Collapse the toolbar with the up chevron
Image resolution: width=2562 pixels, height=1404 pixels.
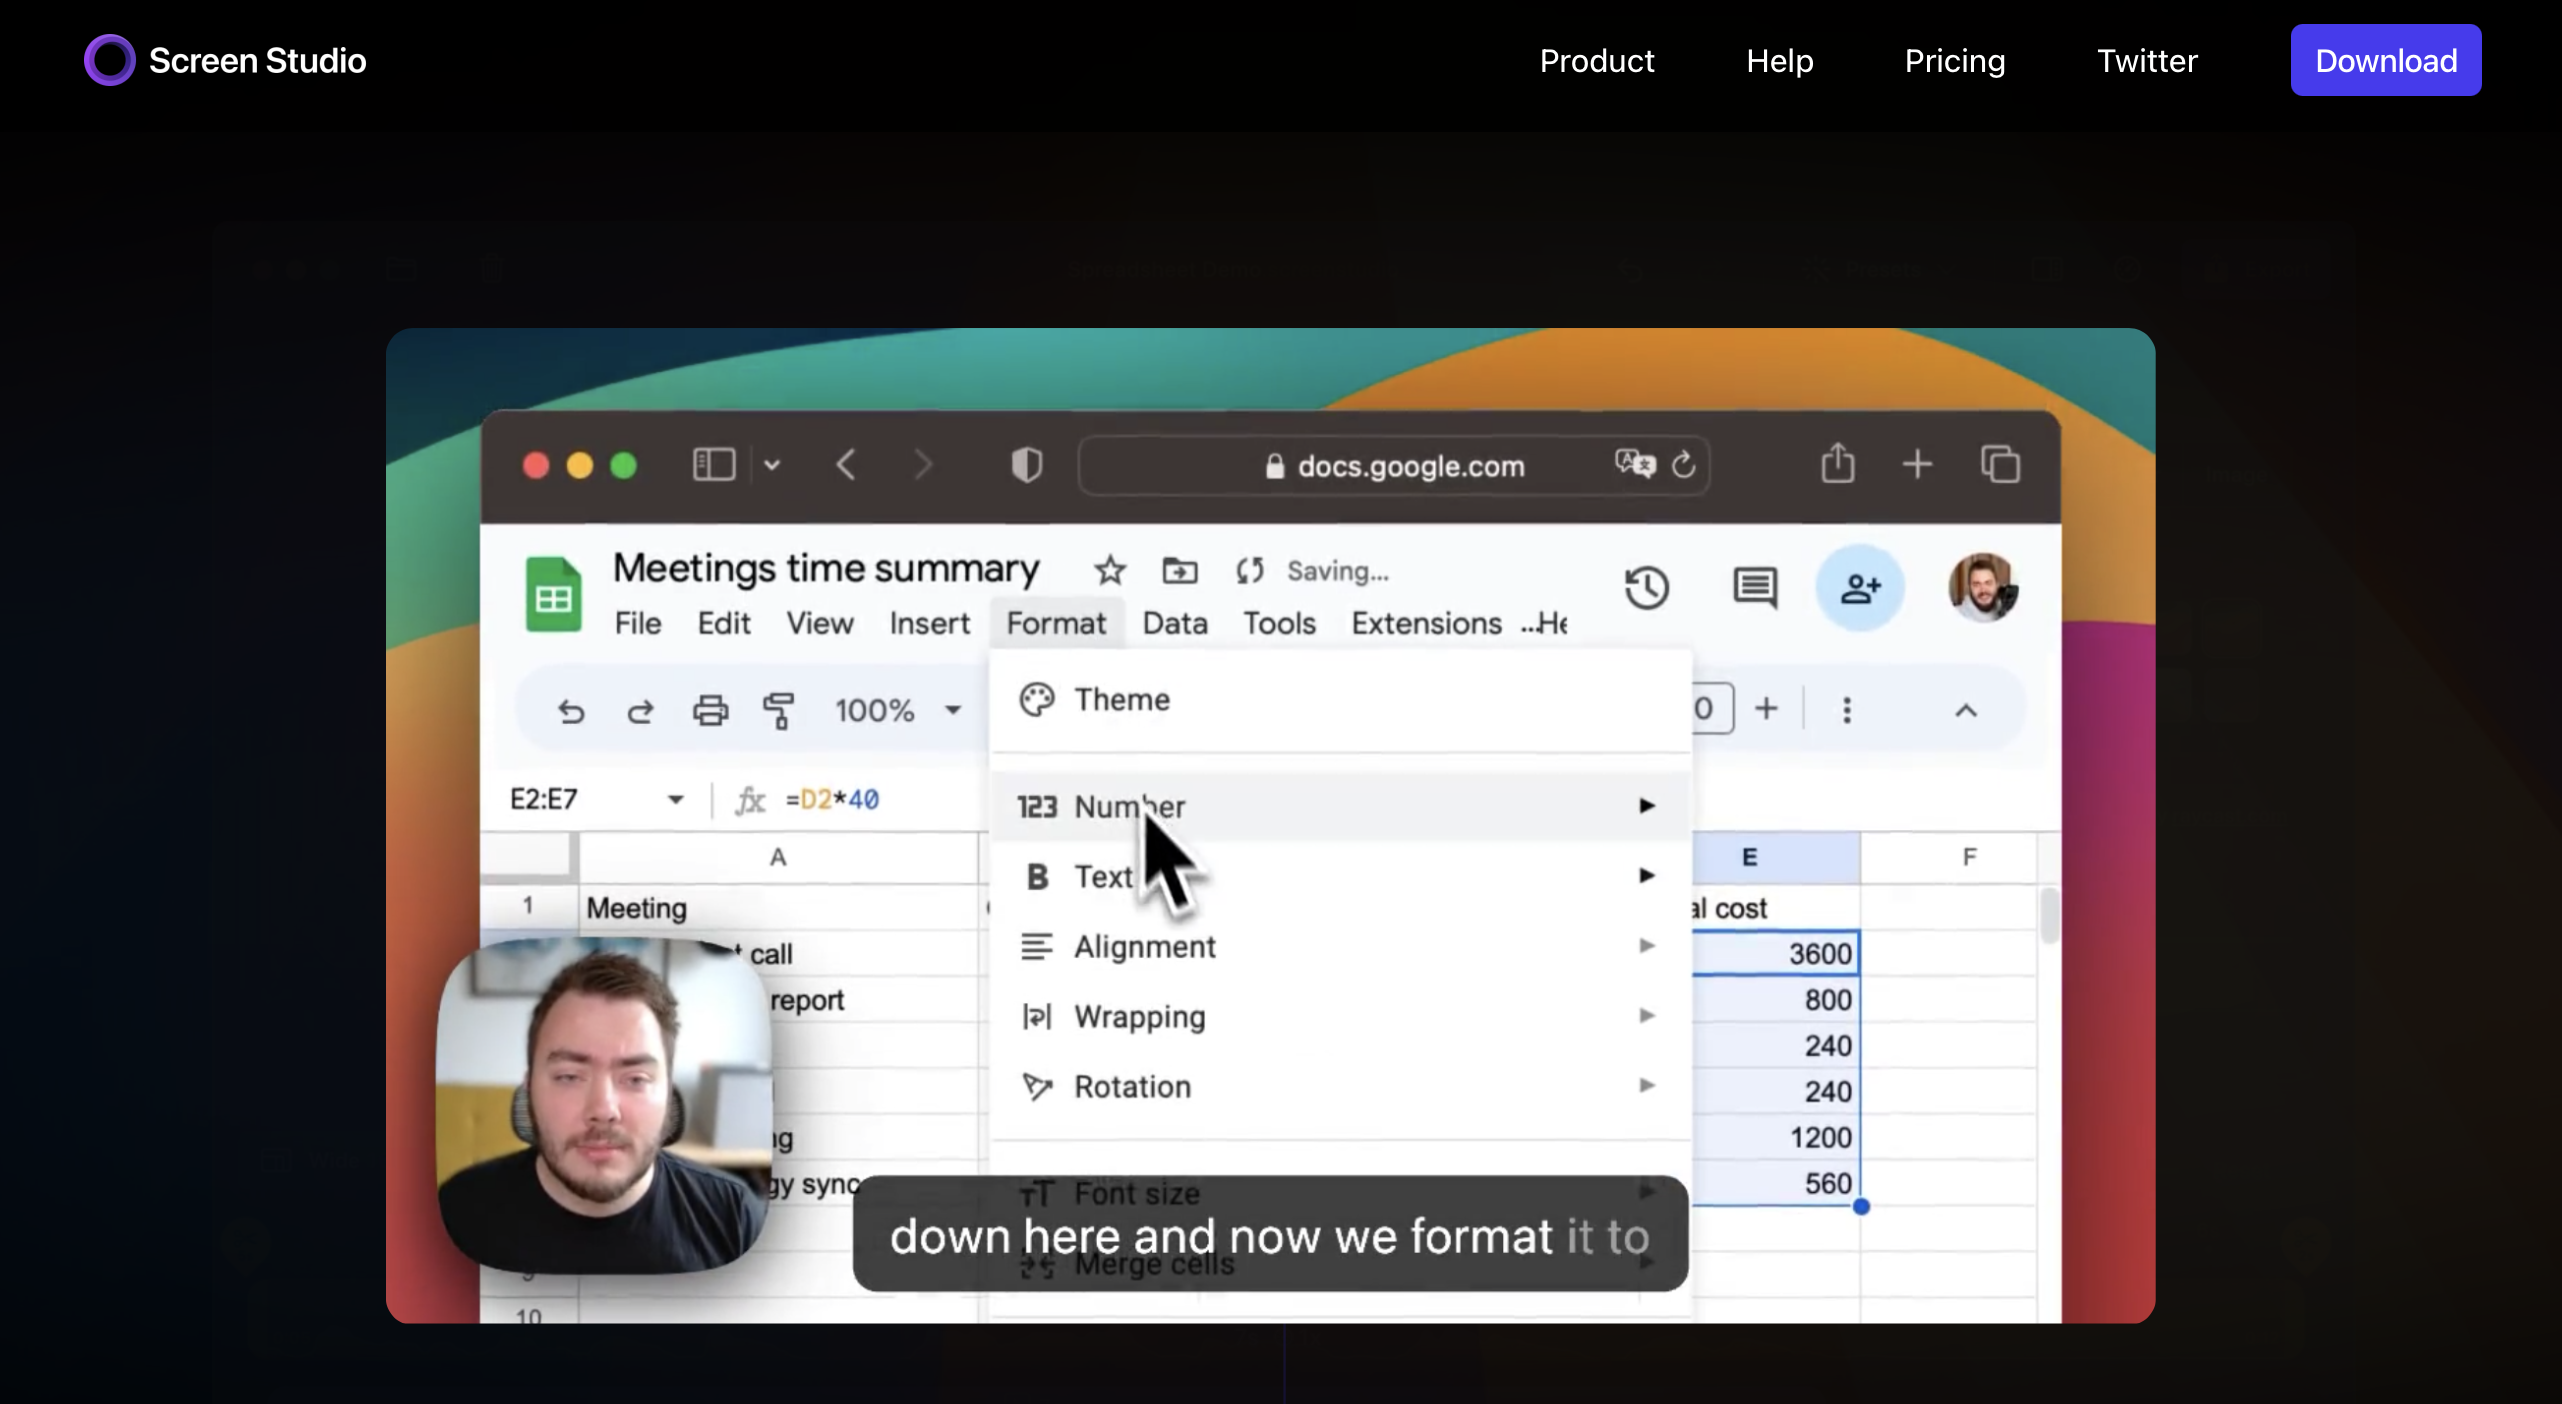(x=1965, y=711)
